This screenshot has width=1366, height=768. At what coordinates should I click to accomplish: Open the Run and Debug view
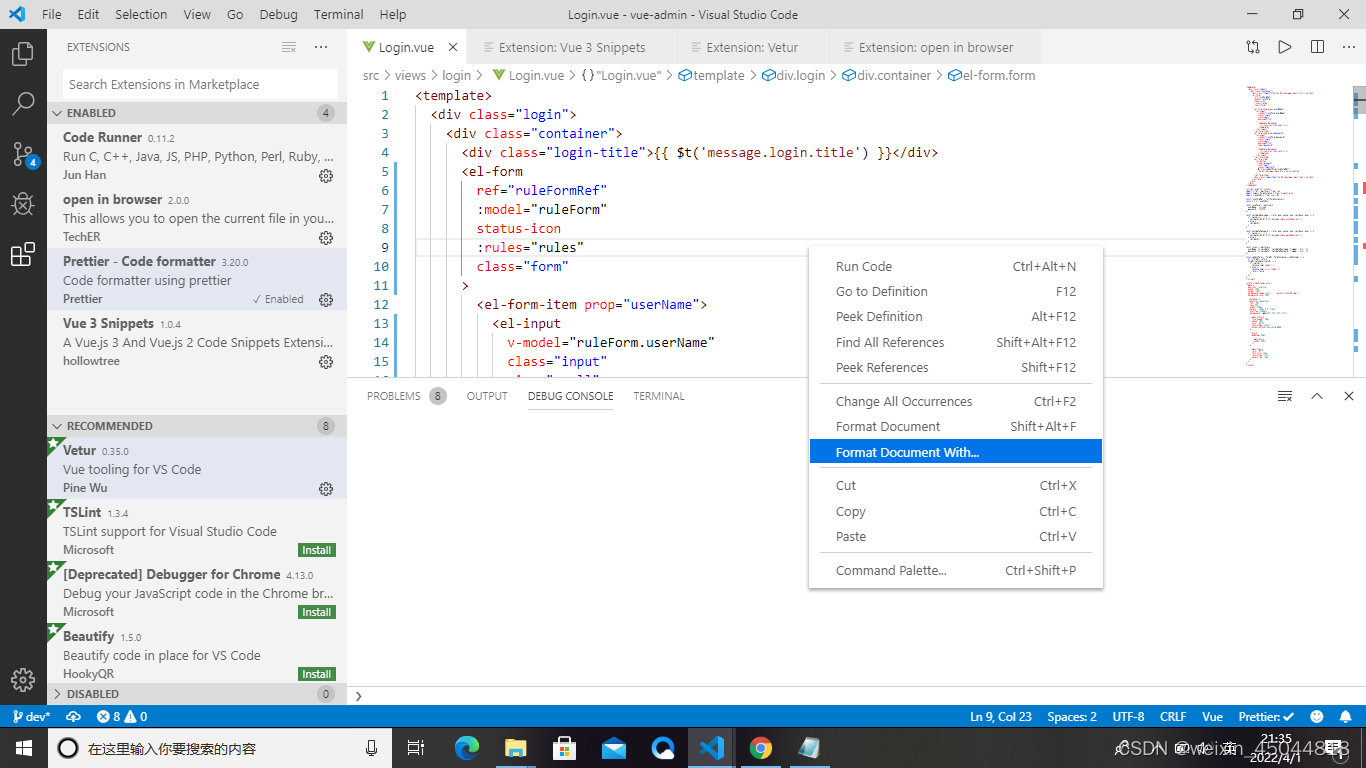(x=22, y=204)
